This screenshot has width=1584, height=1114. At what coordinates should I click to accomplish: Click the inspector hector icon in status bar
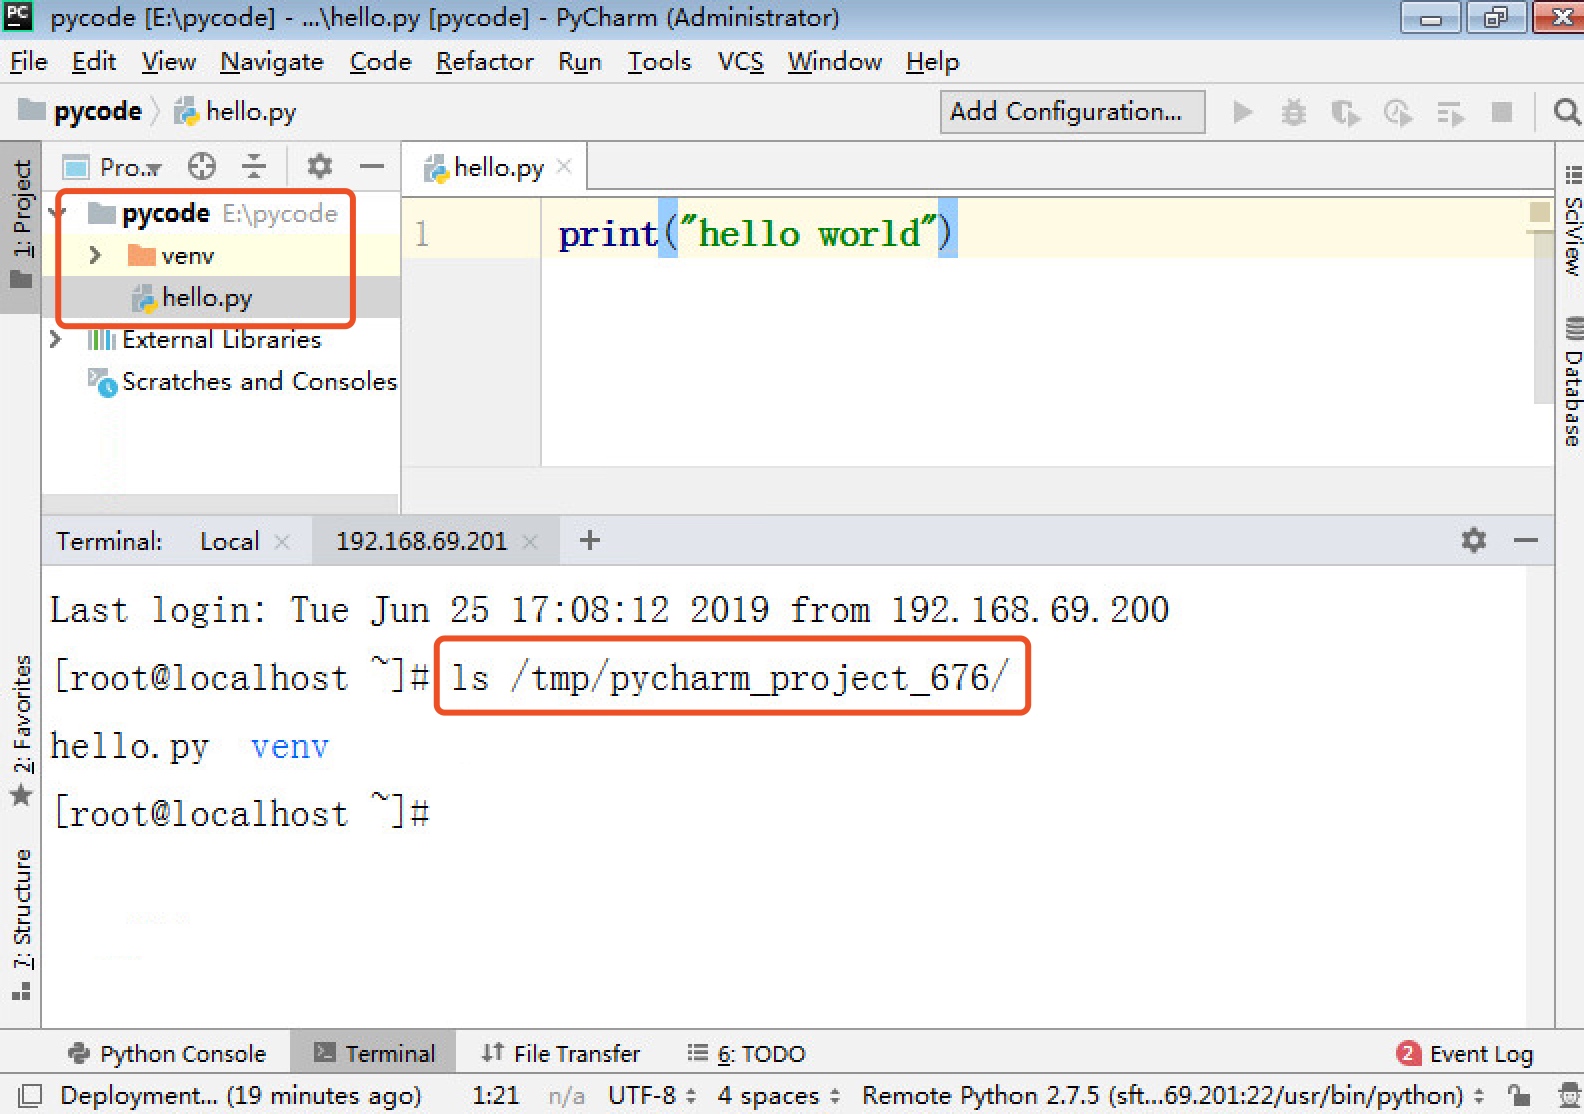[1569, 1096]
